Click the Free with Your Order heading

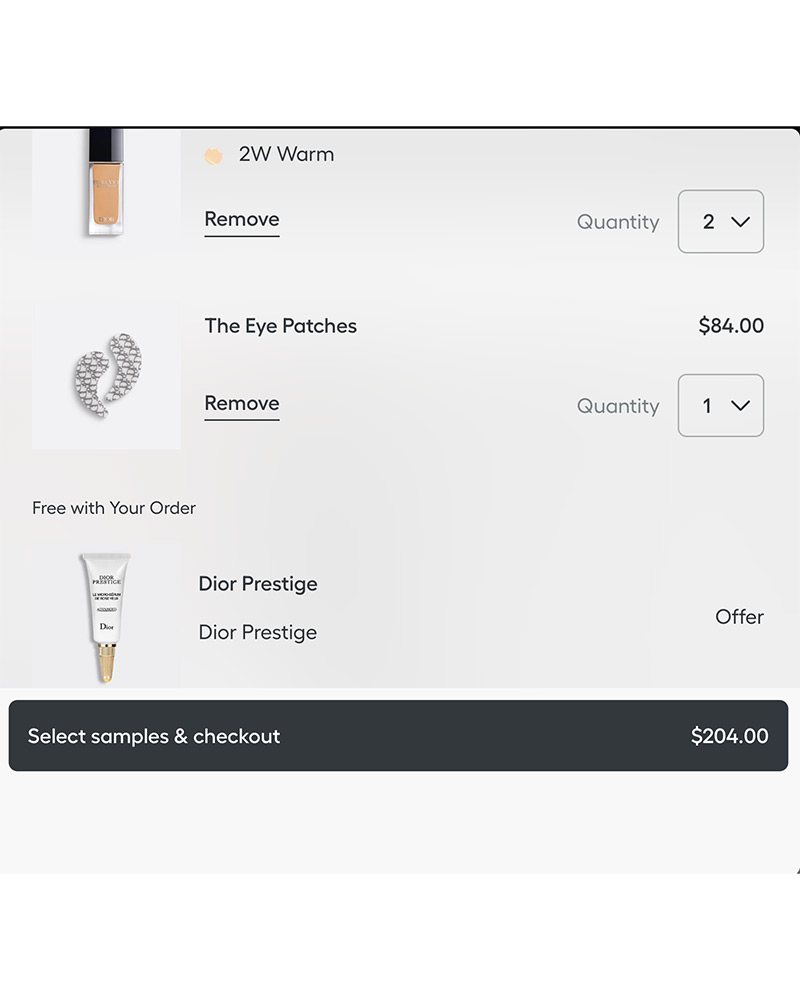tap(114, 508)
